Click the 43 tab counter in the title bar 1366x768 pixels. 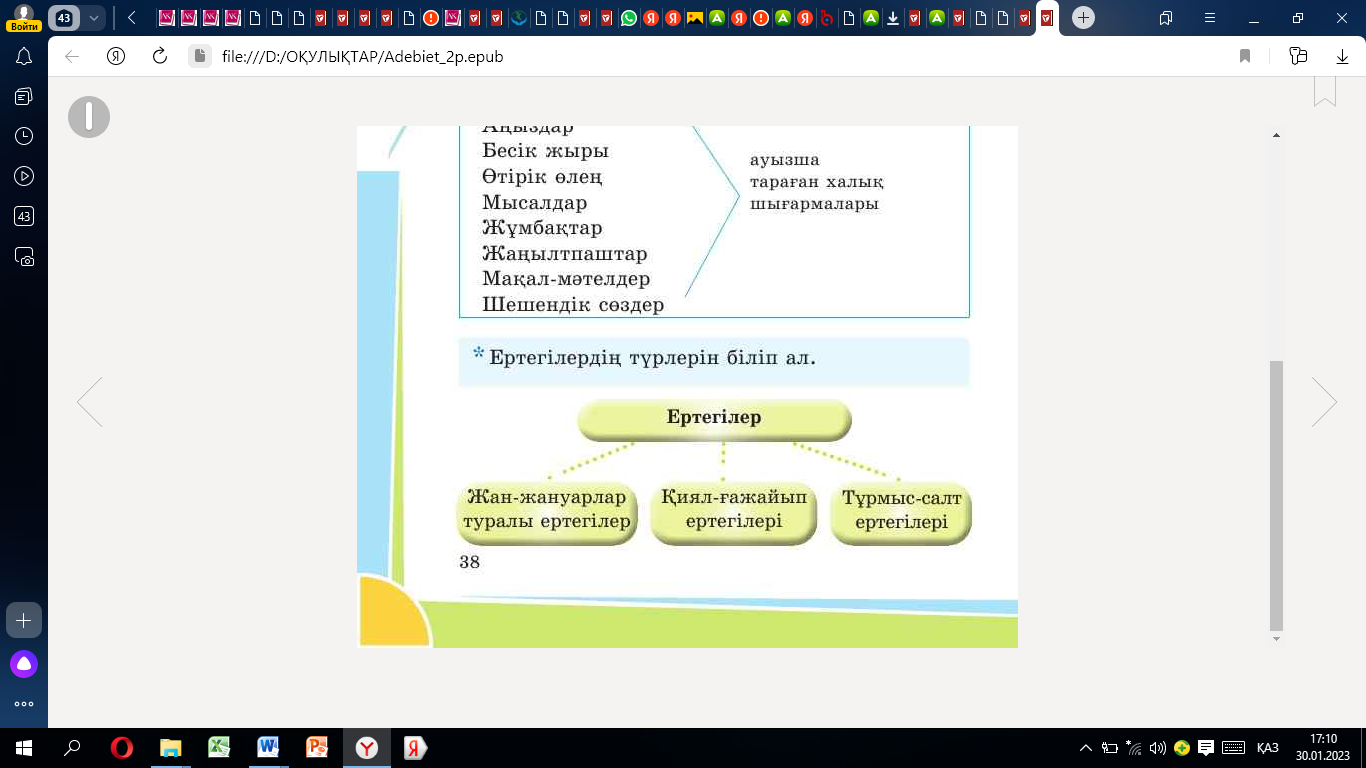click(65, 18)
